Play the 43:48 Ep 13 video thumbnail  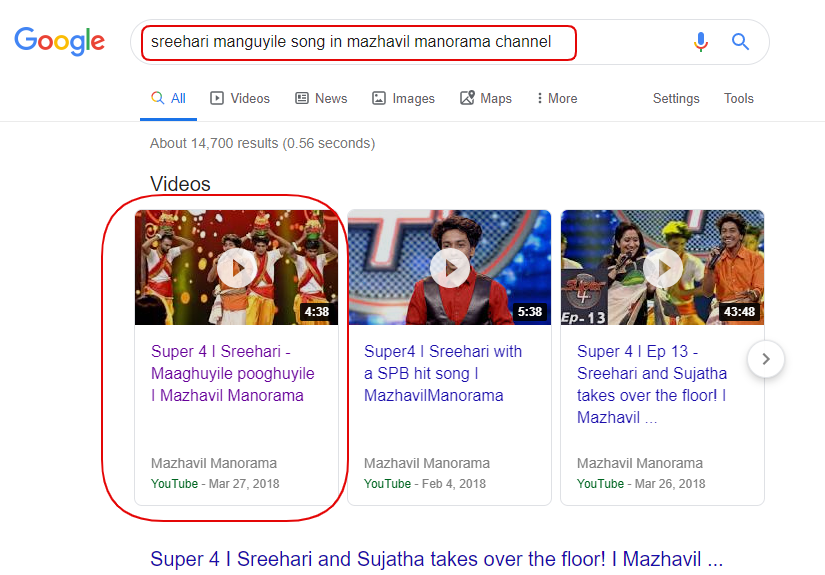(x=662, y=267)
